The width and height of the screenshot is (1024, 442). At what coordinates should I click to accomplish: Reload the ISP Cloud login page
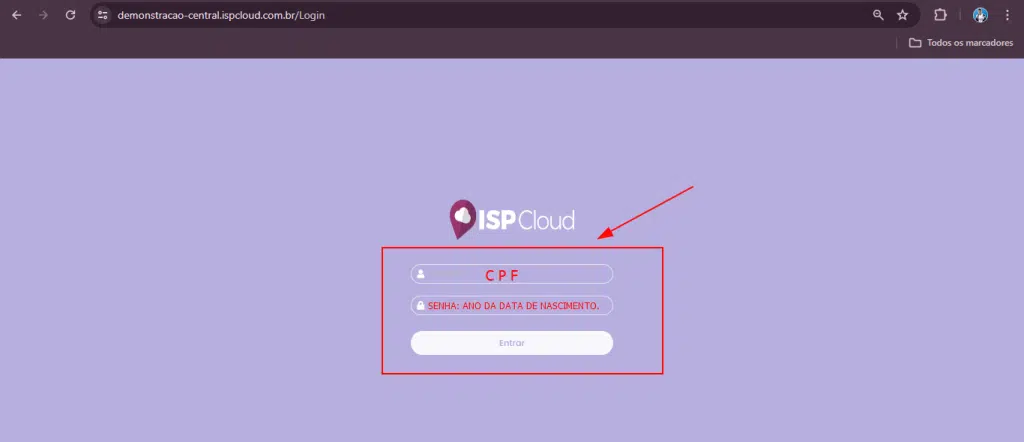[71, 15]
